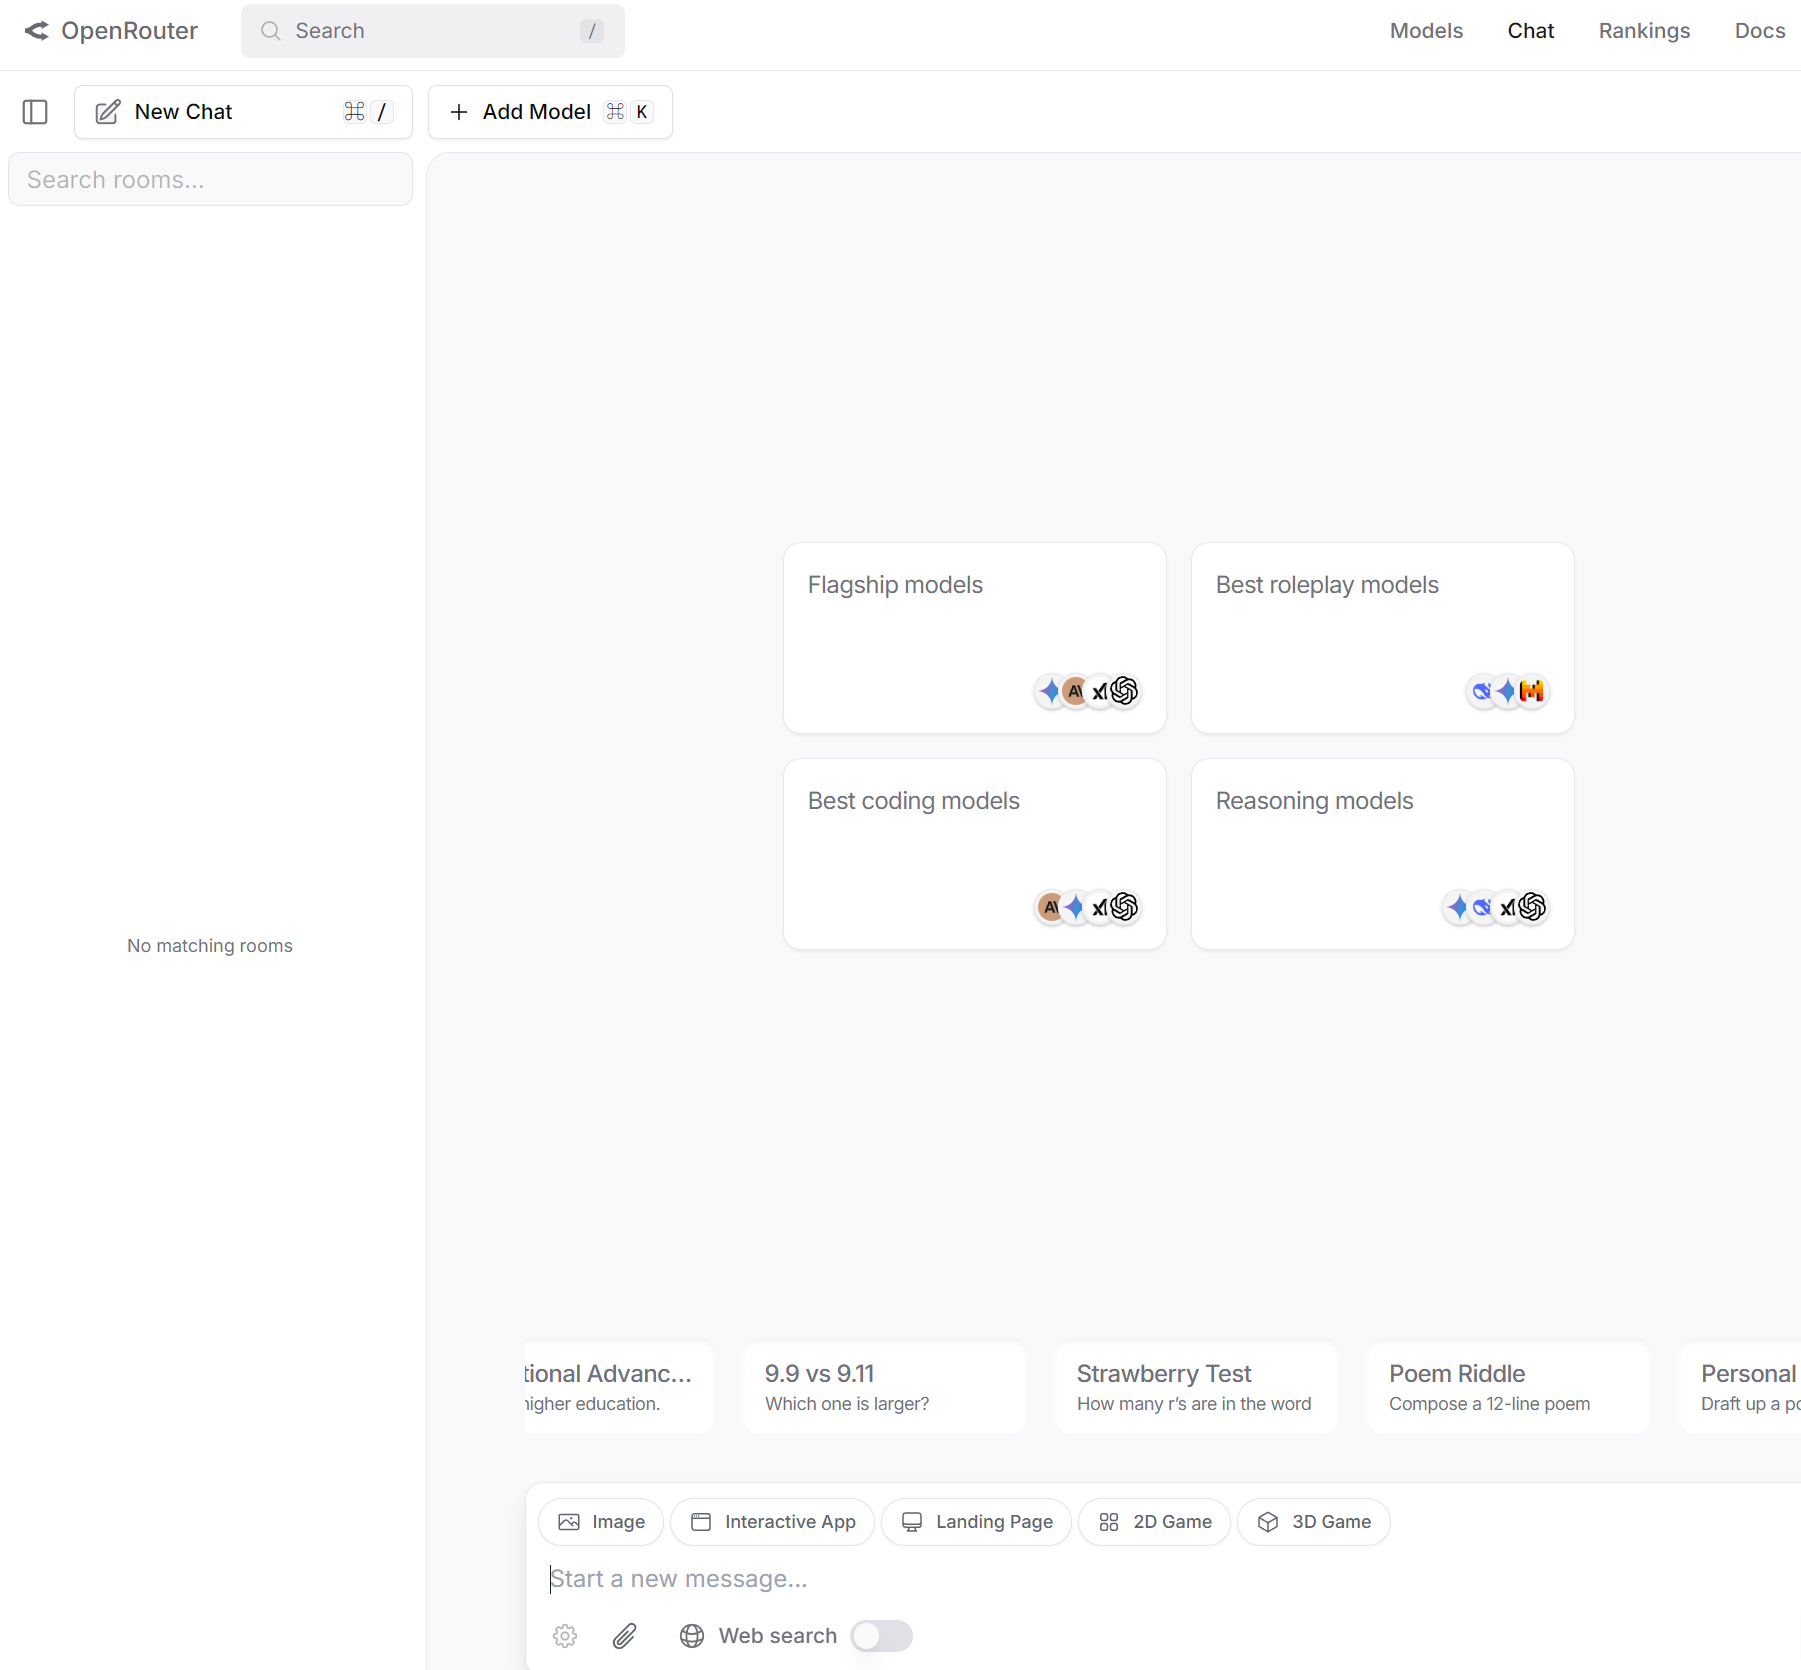Pick the Poem Riddle prompt

(x=1509, y=1388)
